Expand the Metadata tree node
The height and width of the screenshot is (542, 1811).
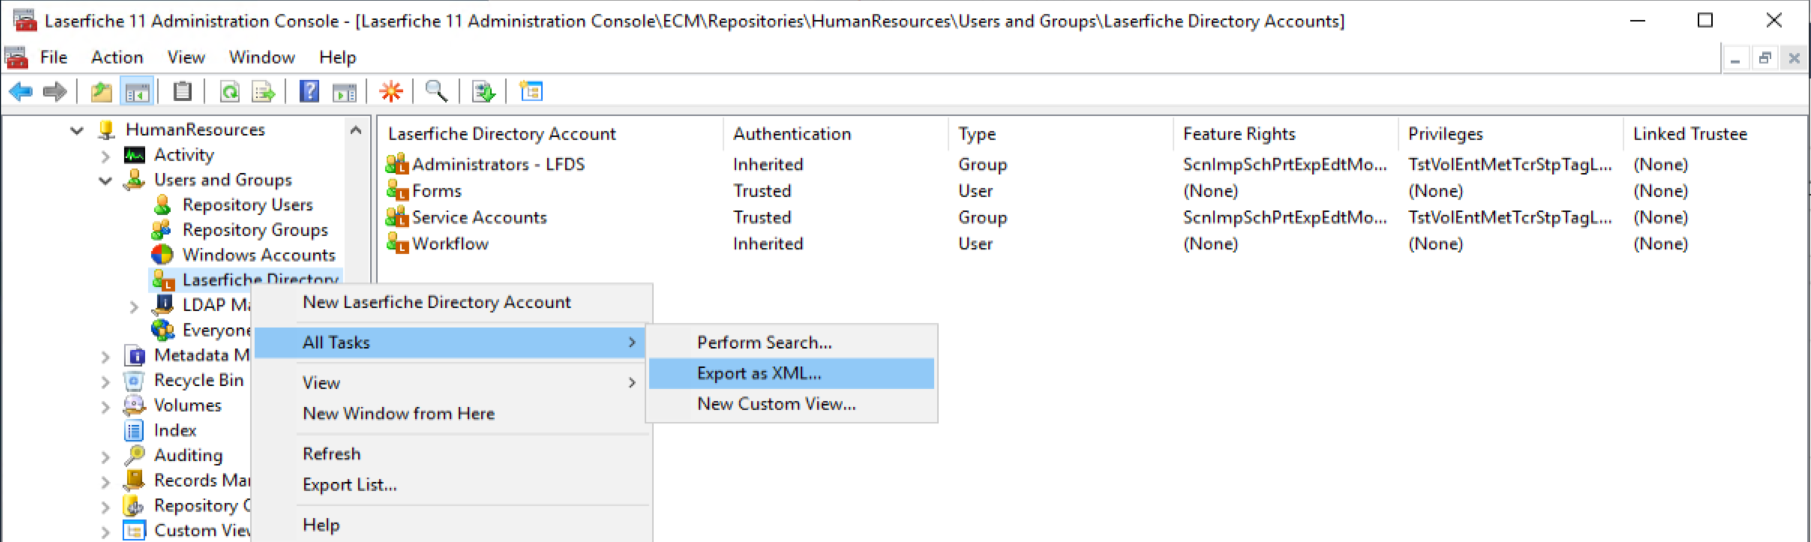point(105,356)
